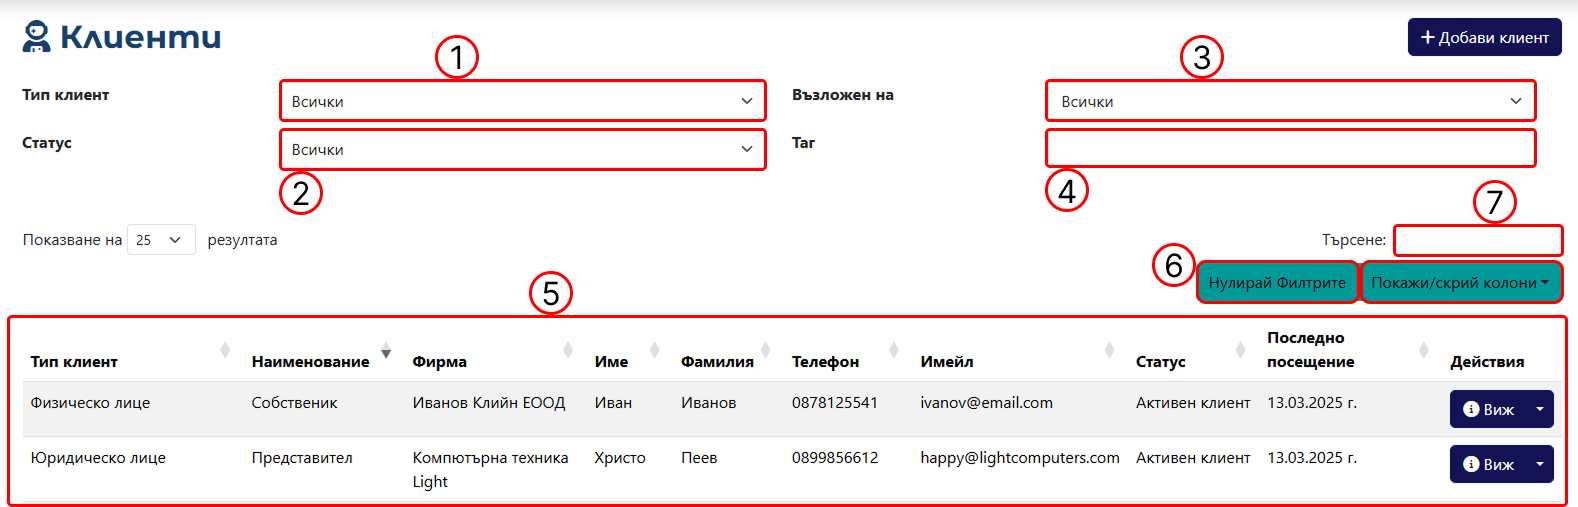Click the Търсене search field
The width and height of the screenshot is (1578, 507).
click(1478, 240)
